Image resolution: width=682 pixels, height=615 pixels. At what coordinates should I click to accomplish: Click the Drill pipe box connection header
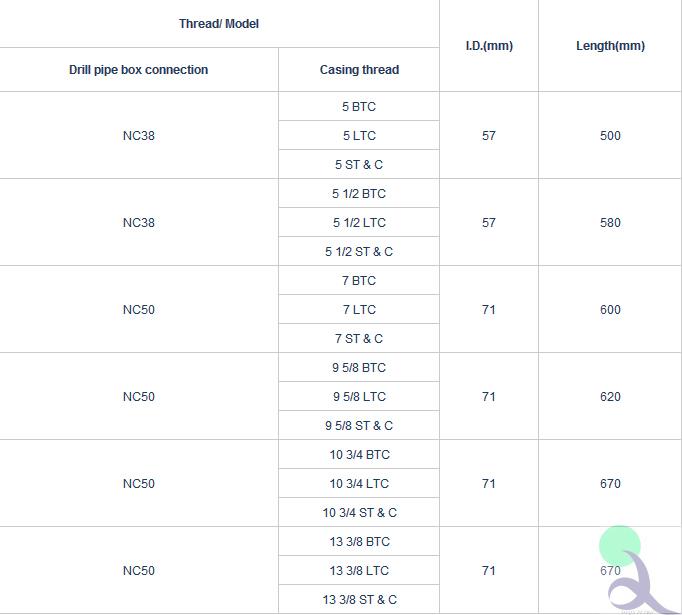138,70
